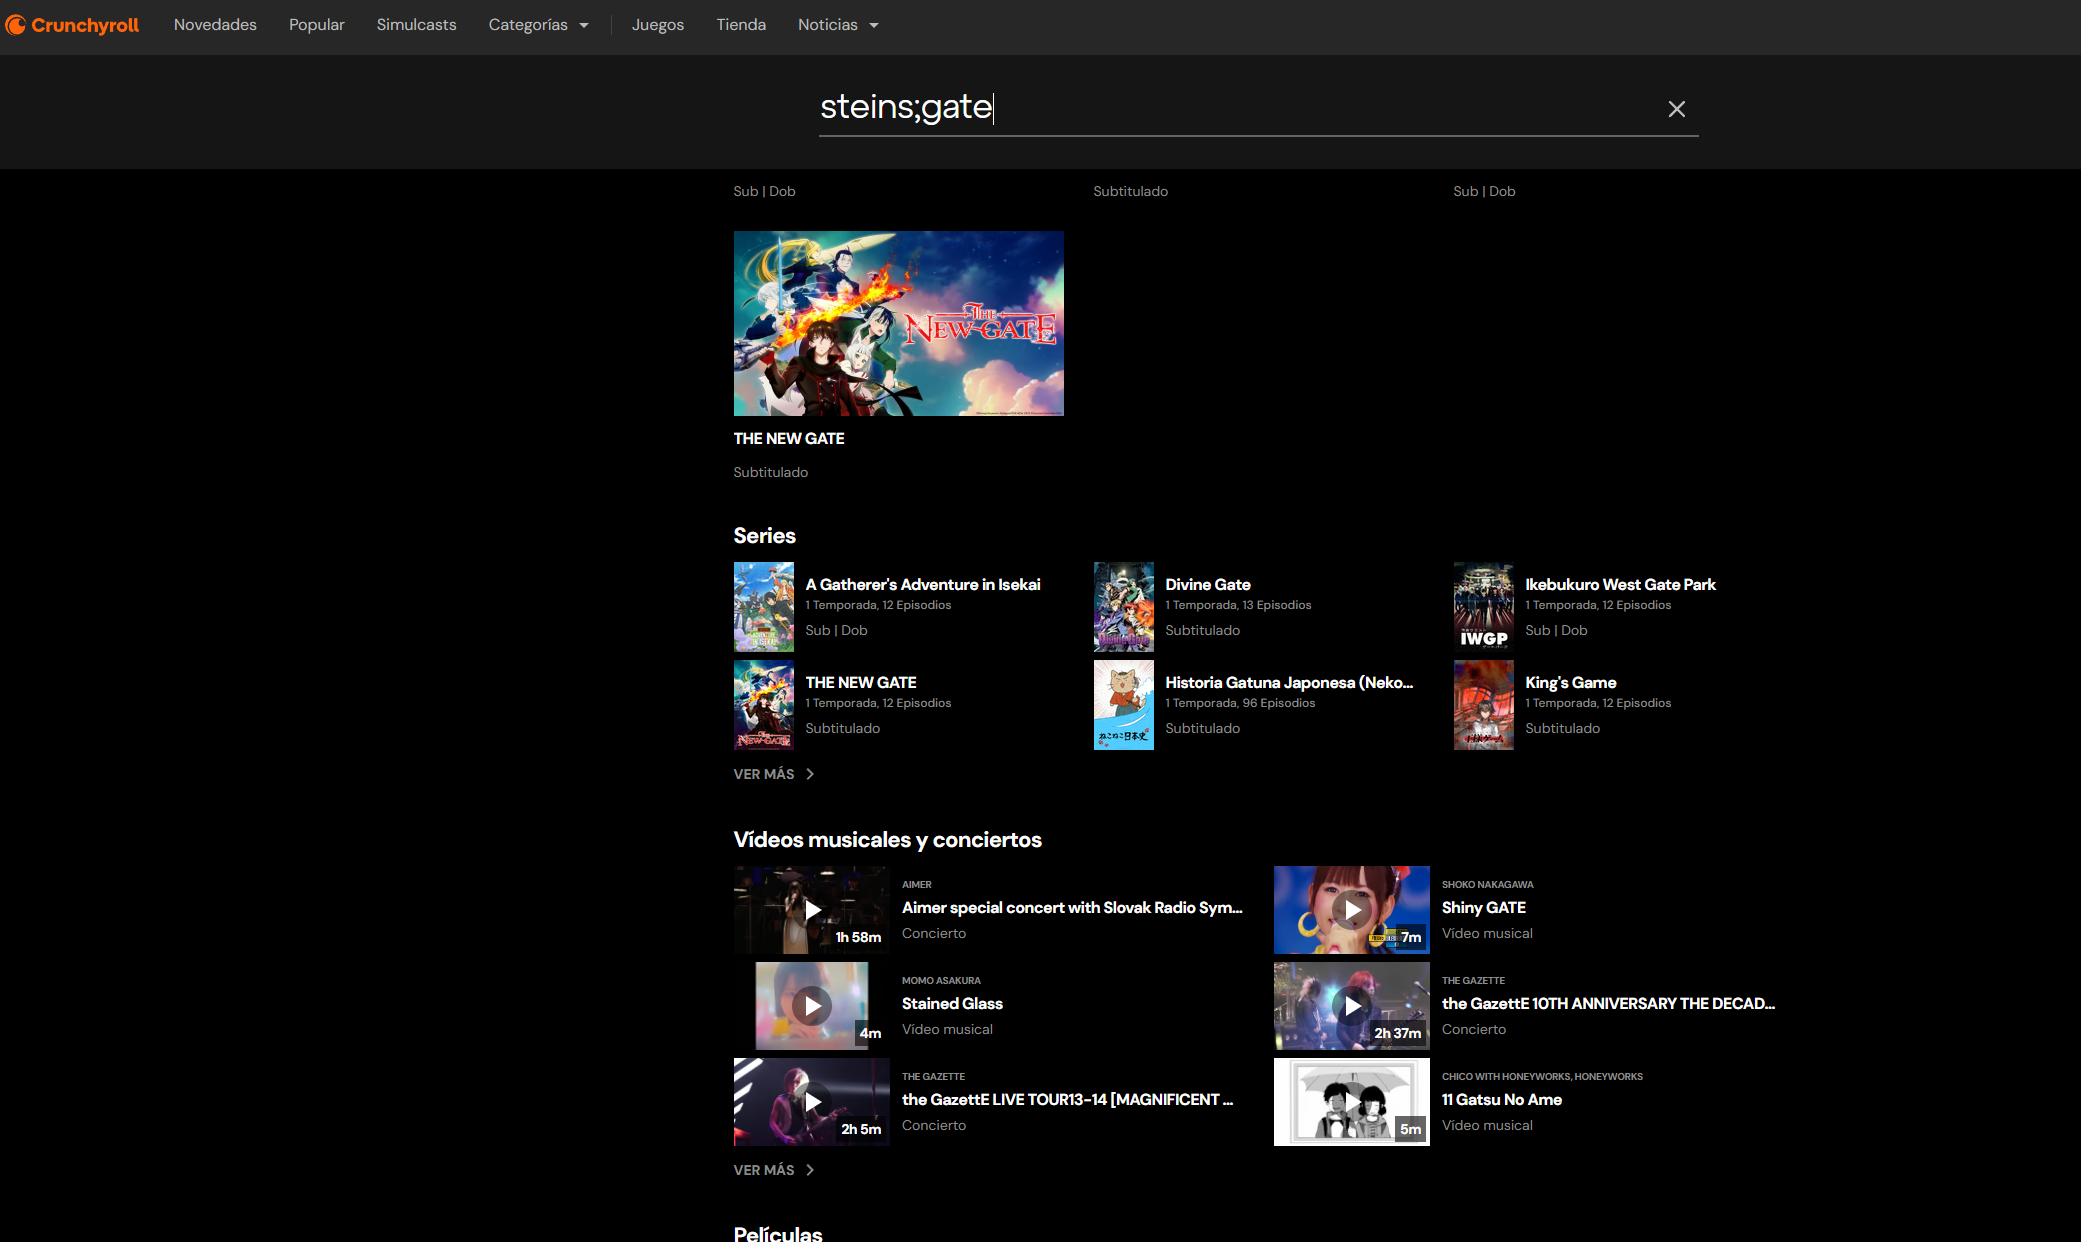Screen dimensions: 2081x1242
Task: Click the Vídeos musicales y conciertos heading
Action: (888, 840)
